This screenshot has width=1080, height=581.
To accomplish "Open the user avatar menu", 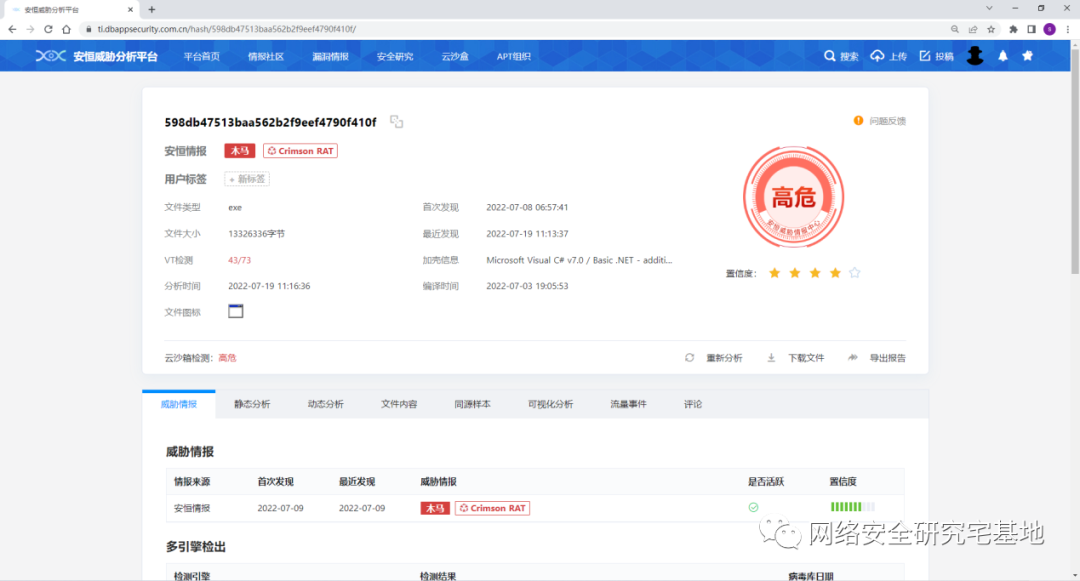I will (x=975, y=56).
